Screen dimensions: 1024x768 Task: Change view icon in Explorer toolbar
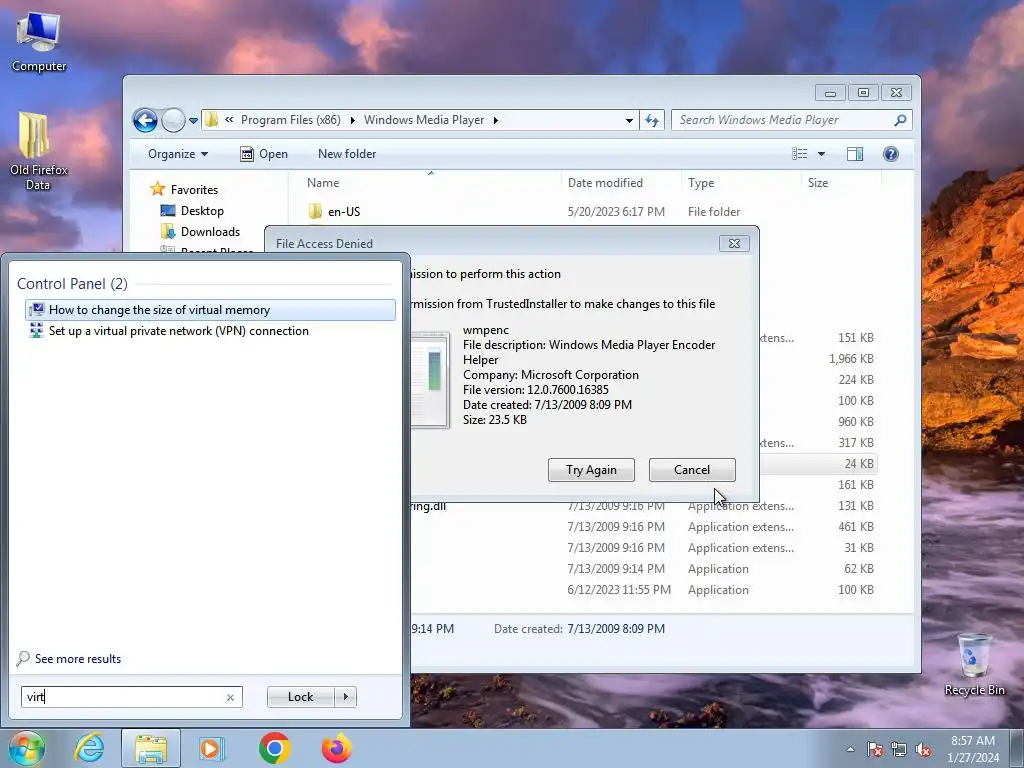click(x=799, y=154)
